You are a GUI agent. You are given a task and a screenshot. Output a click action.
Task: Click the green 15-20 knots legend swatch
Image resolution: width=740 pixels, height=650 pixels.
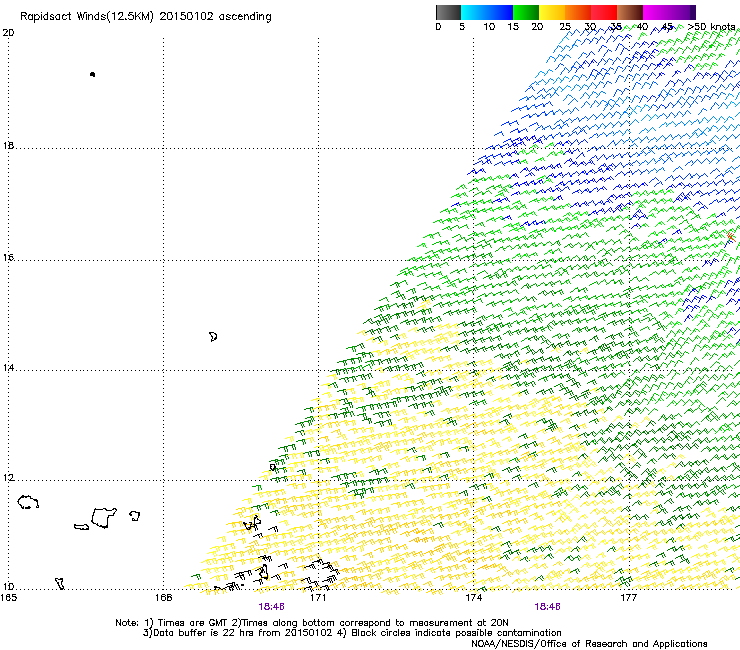click(x=526, y=12)
